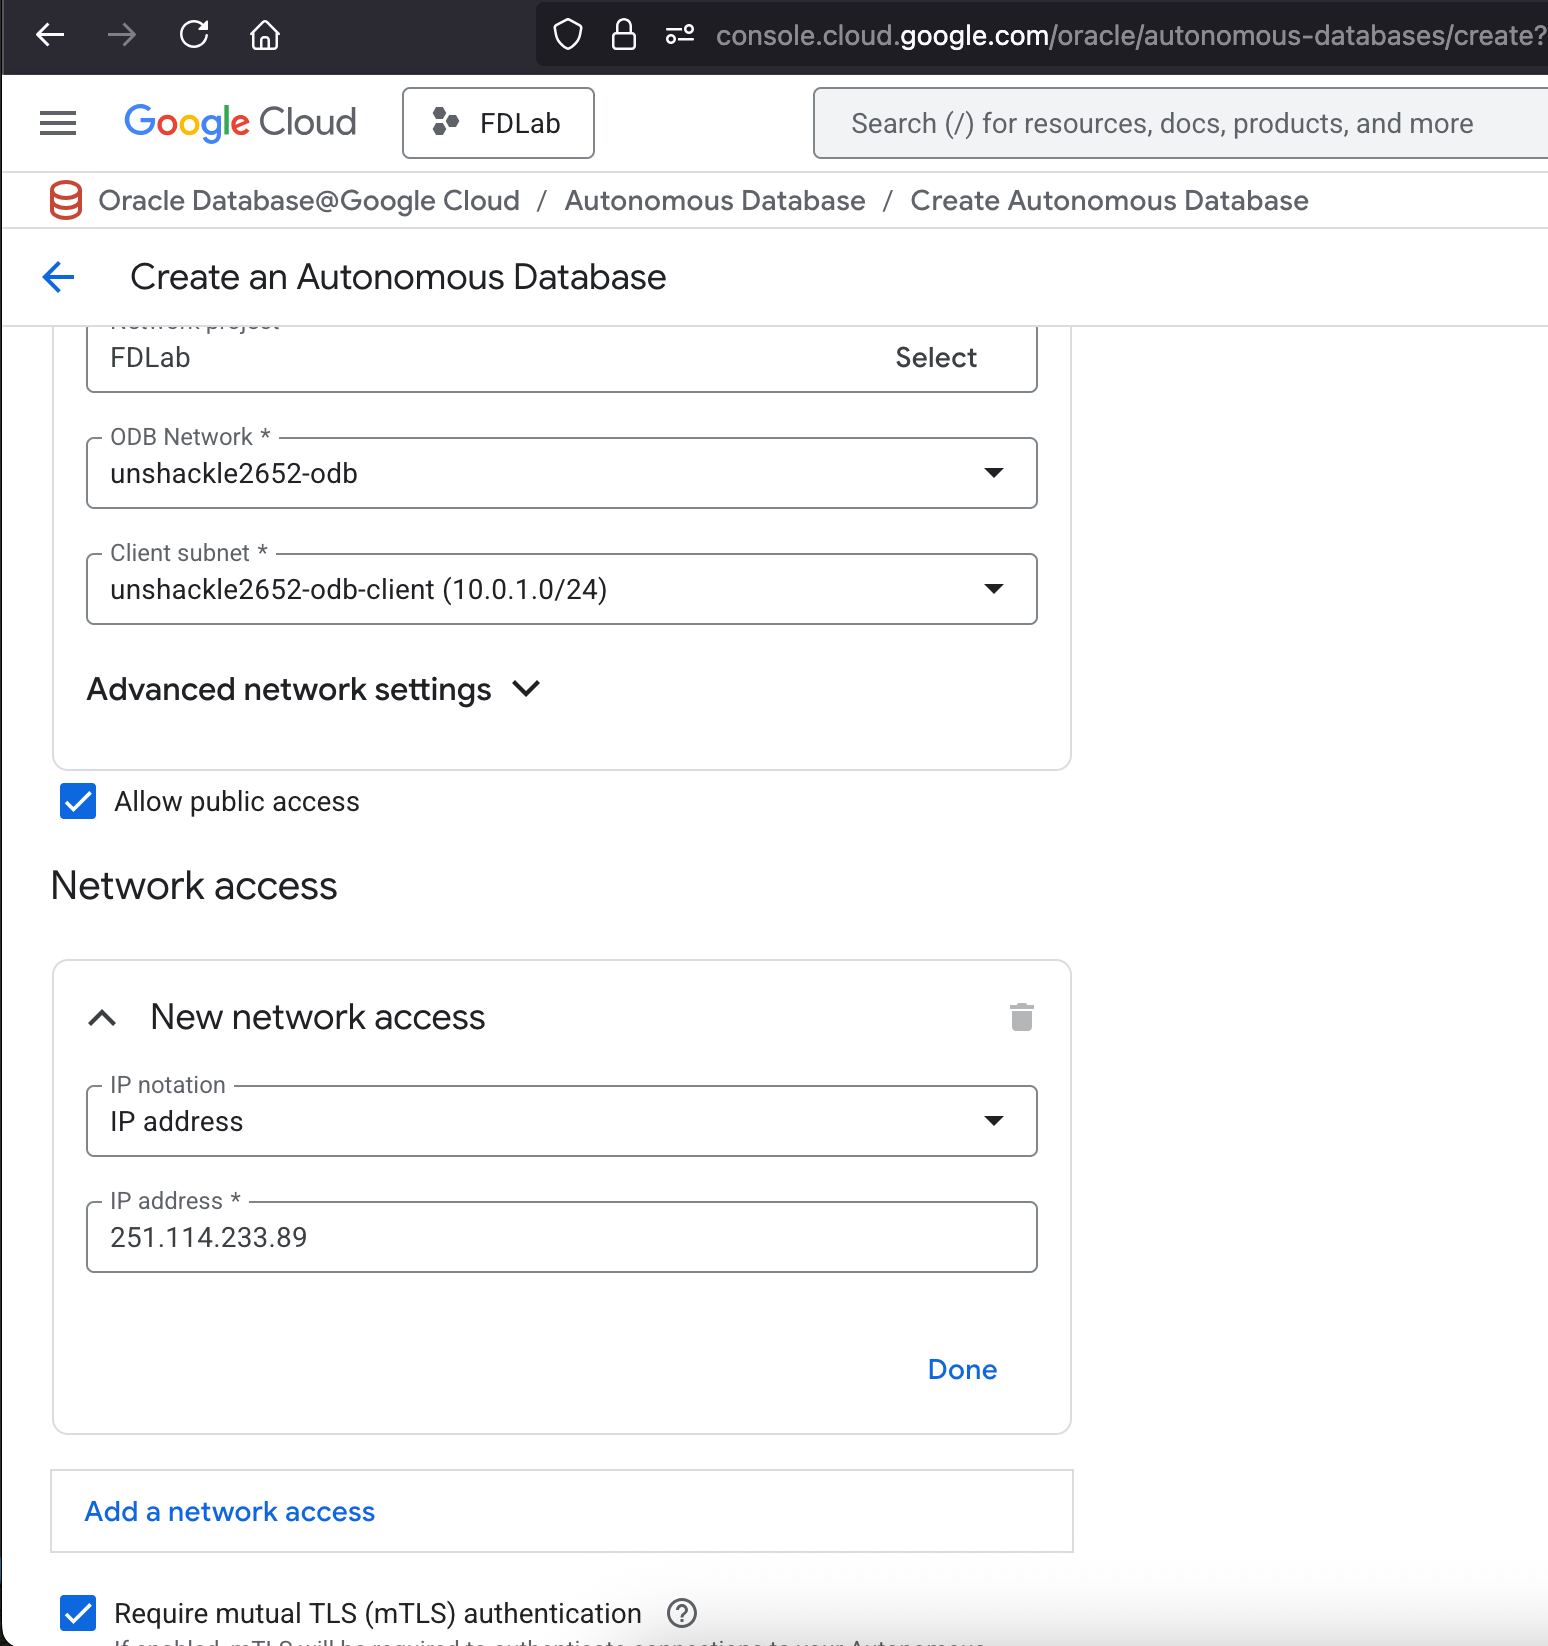The width and height of the screenshot is (1548, 1646).
Task: Click the browser forward arrow
Action: pos(122,35)
